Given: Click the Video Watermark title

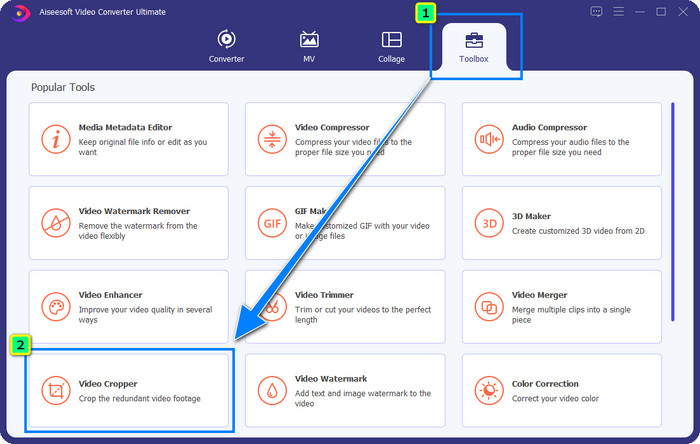Looking at the screenshot, I should [331, 379].
